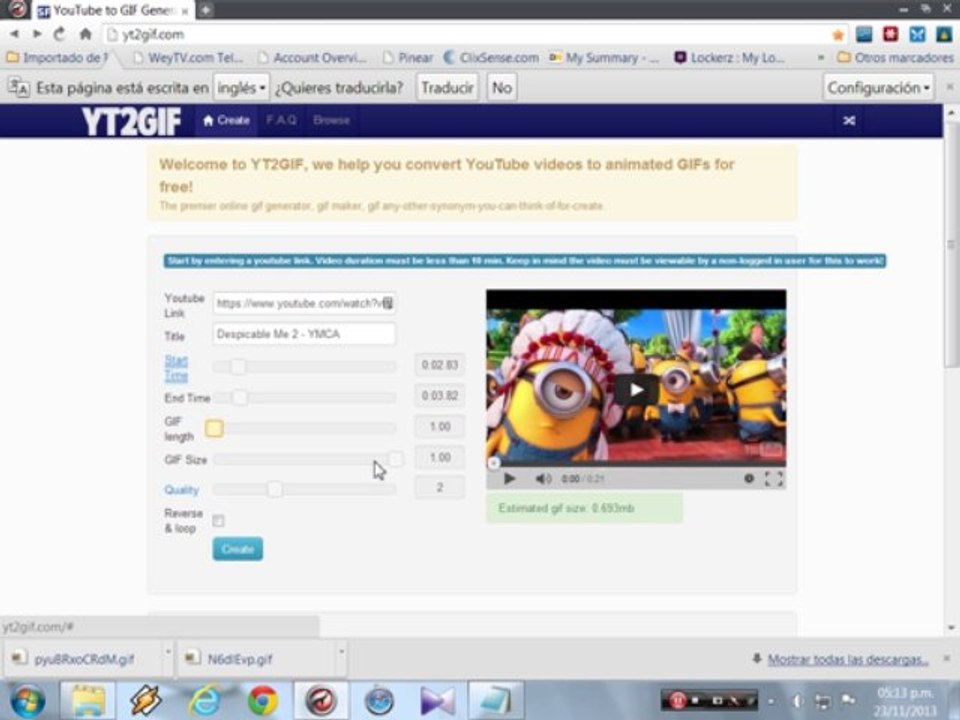Open the video watch-later clock icon
This screenshot has height=720, width=960.
click(x=749, y=479)
